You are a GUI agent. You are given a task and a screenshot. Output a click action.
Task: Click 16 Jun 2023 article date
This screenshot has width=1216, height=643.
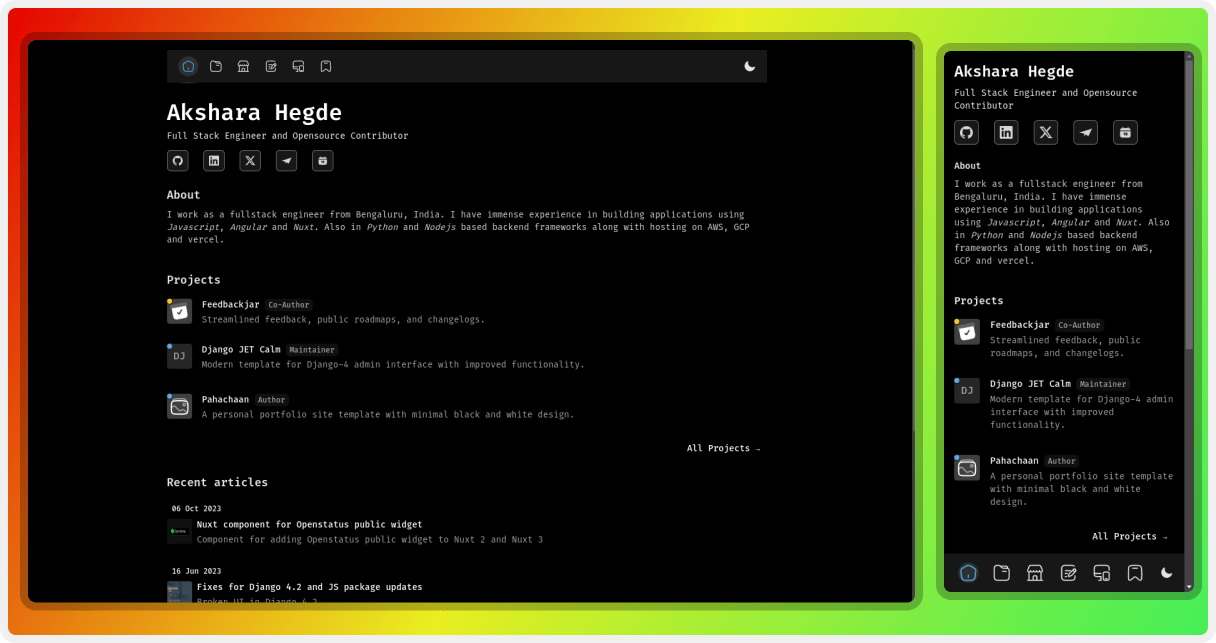[x=196, y=571]
